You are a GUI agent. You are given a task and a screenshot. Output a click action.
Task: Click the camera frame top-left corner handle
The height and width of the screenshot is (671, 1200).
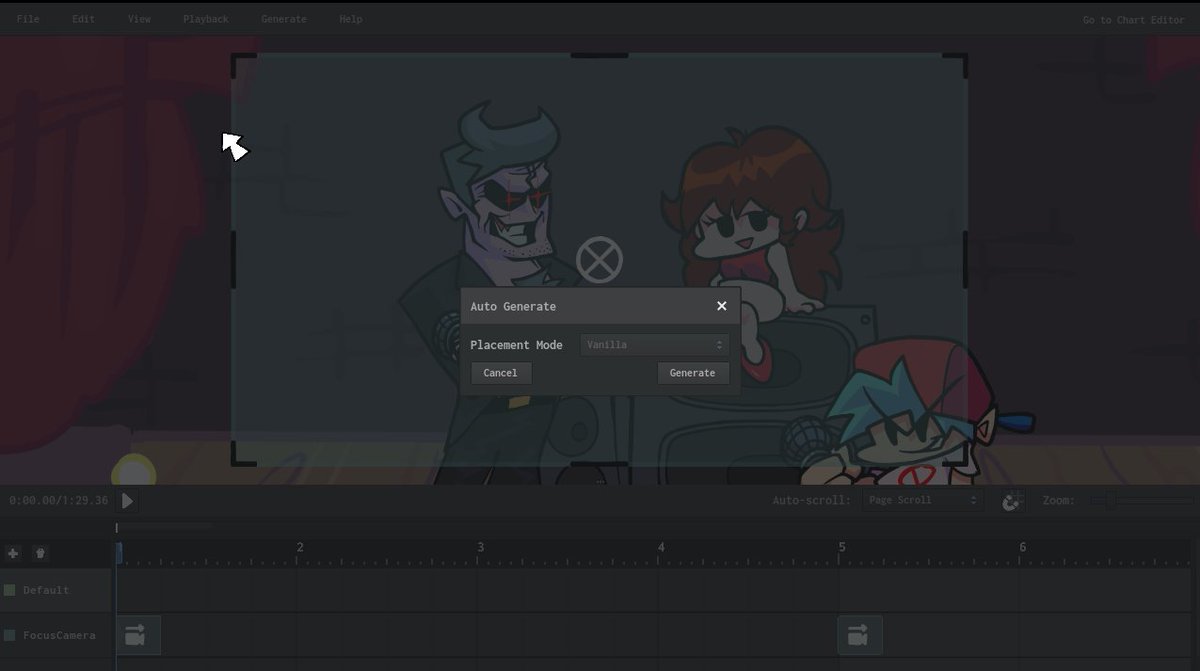(243, 65)
